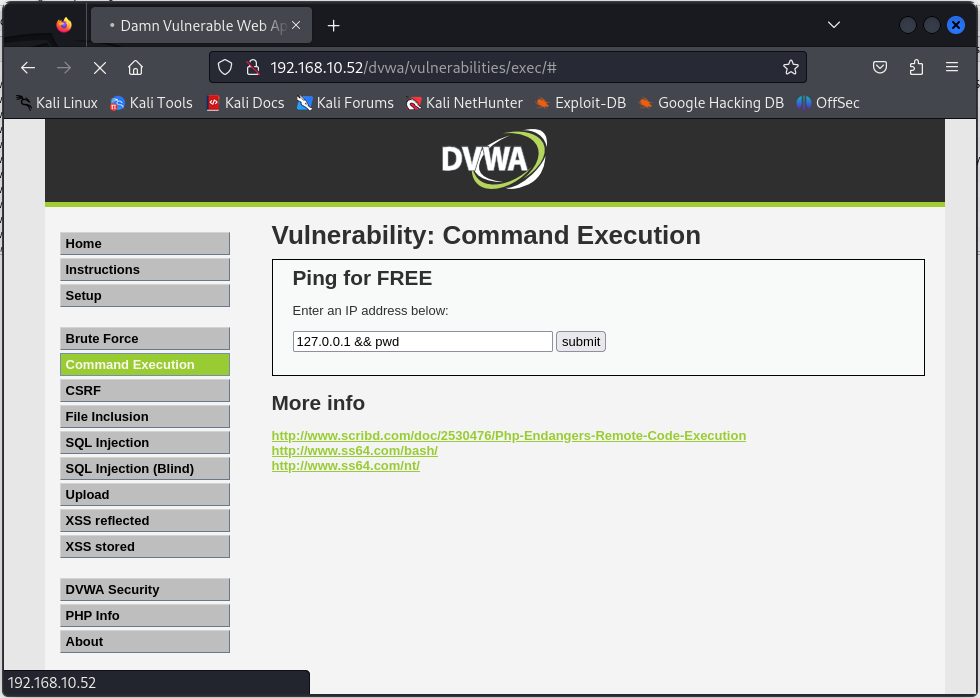Click the submit button
This screenshot has height=698, width=980.
[x=581, y=342]
